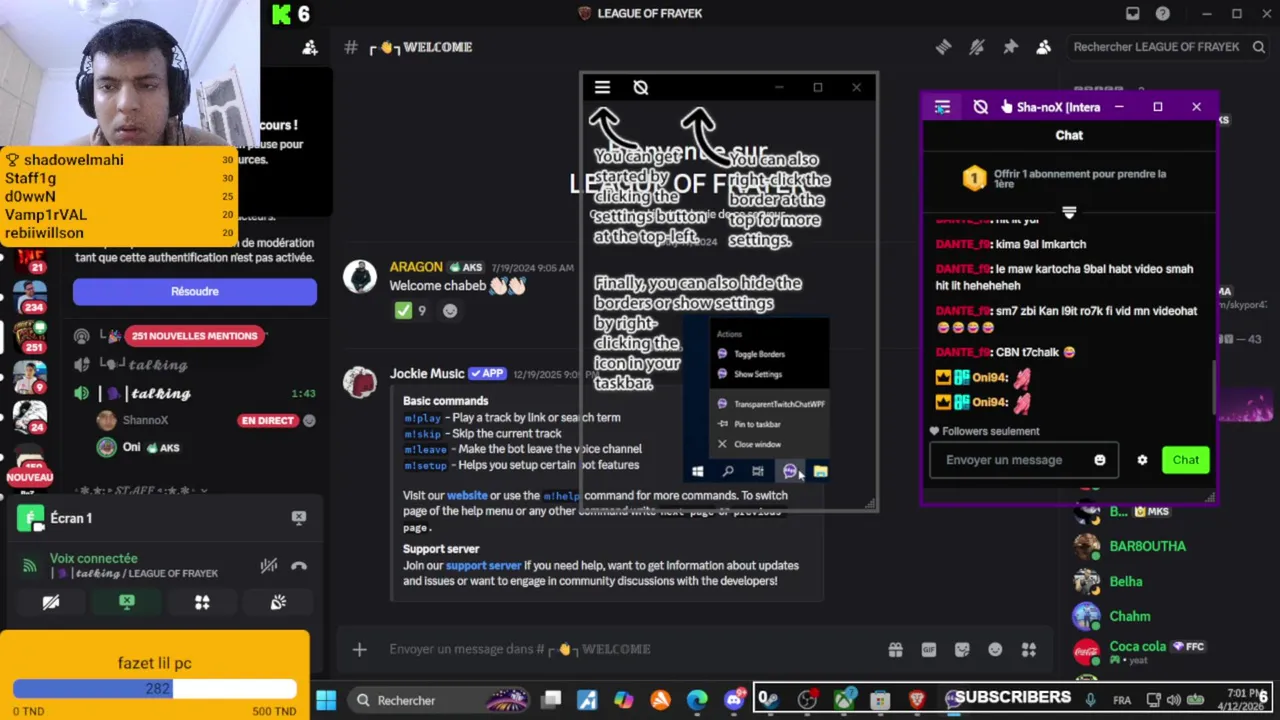The image size is (1280, 720).
Task: Open the Discord inbox icon
Action: (1132, 13)
